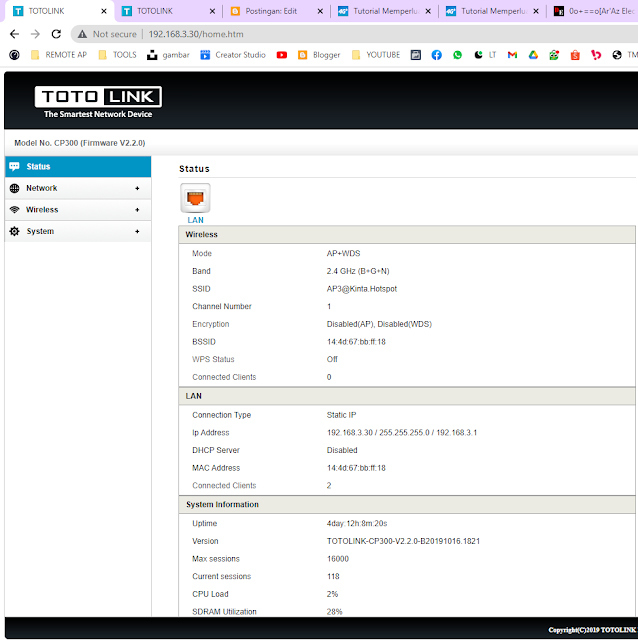Click the LAN link under port icon
638x640 pixels.
click(x=195, y=220)
